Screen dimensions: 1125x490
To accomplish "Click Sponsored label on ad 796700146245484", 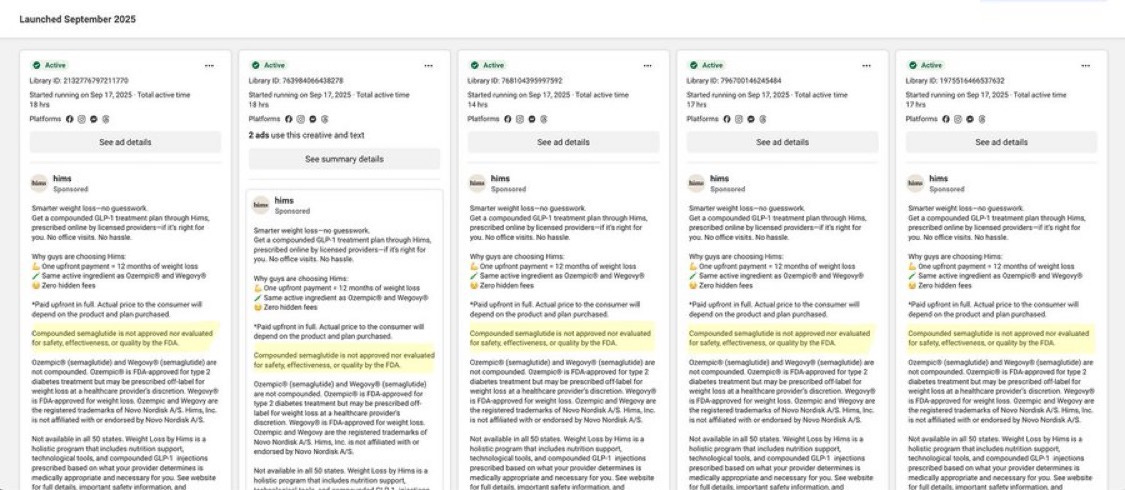I will (x=727, y=189).
